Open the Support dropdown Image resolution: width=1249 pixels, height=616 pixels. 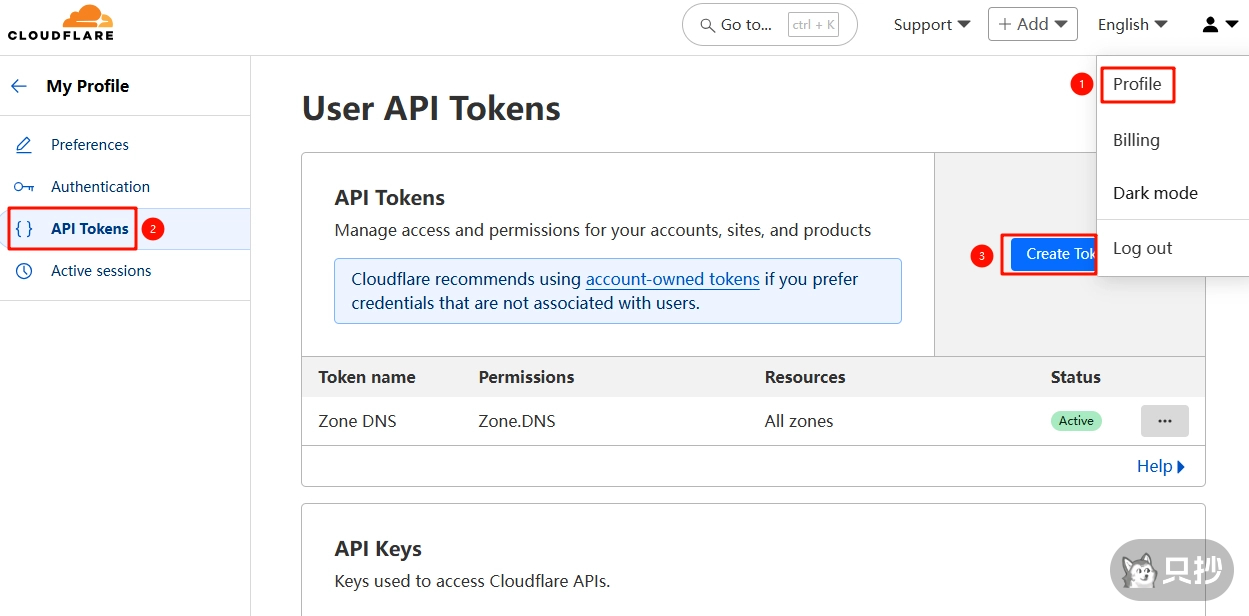(x=930, y=24)
